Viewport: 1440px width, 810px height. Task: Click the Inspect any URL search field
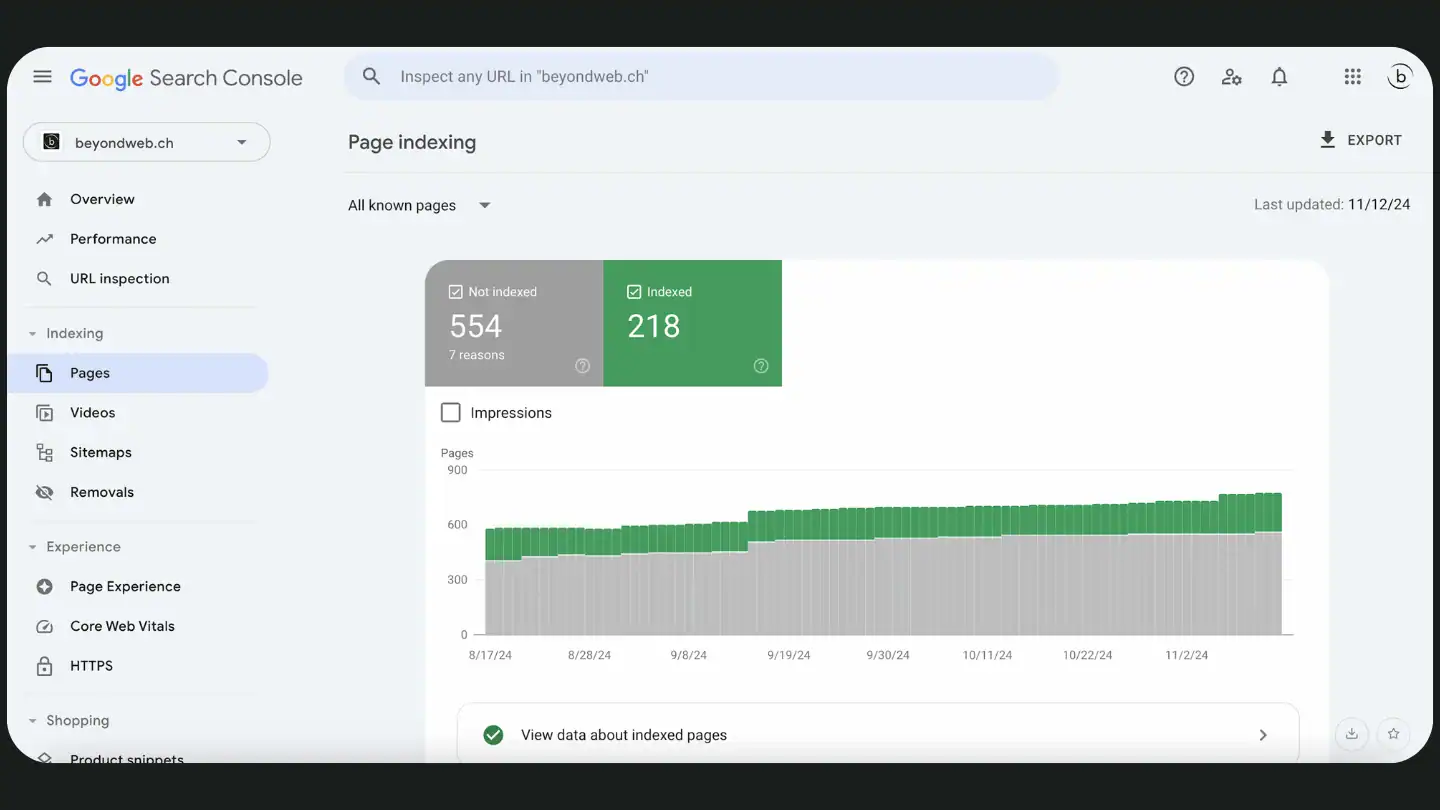pyautogui.click(x=700, y=76)
